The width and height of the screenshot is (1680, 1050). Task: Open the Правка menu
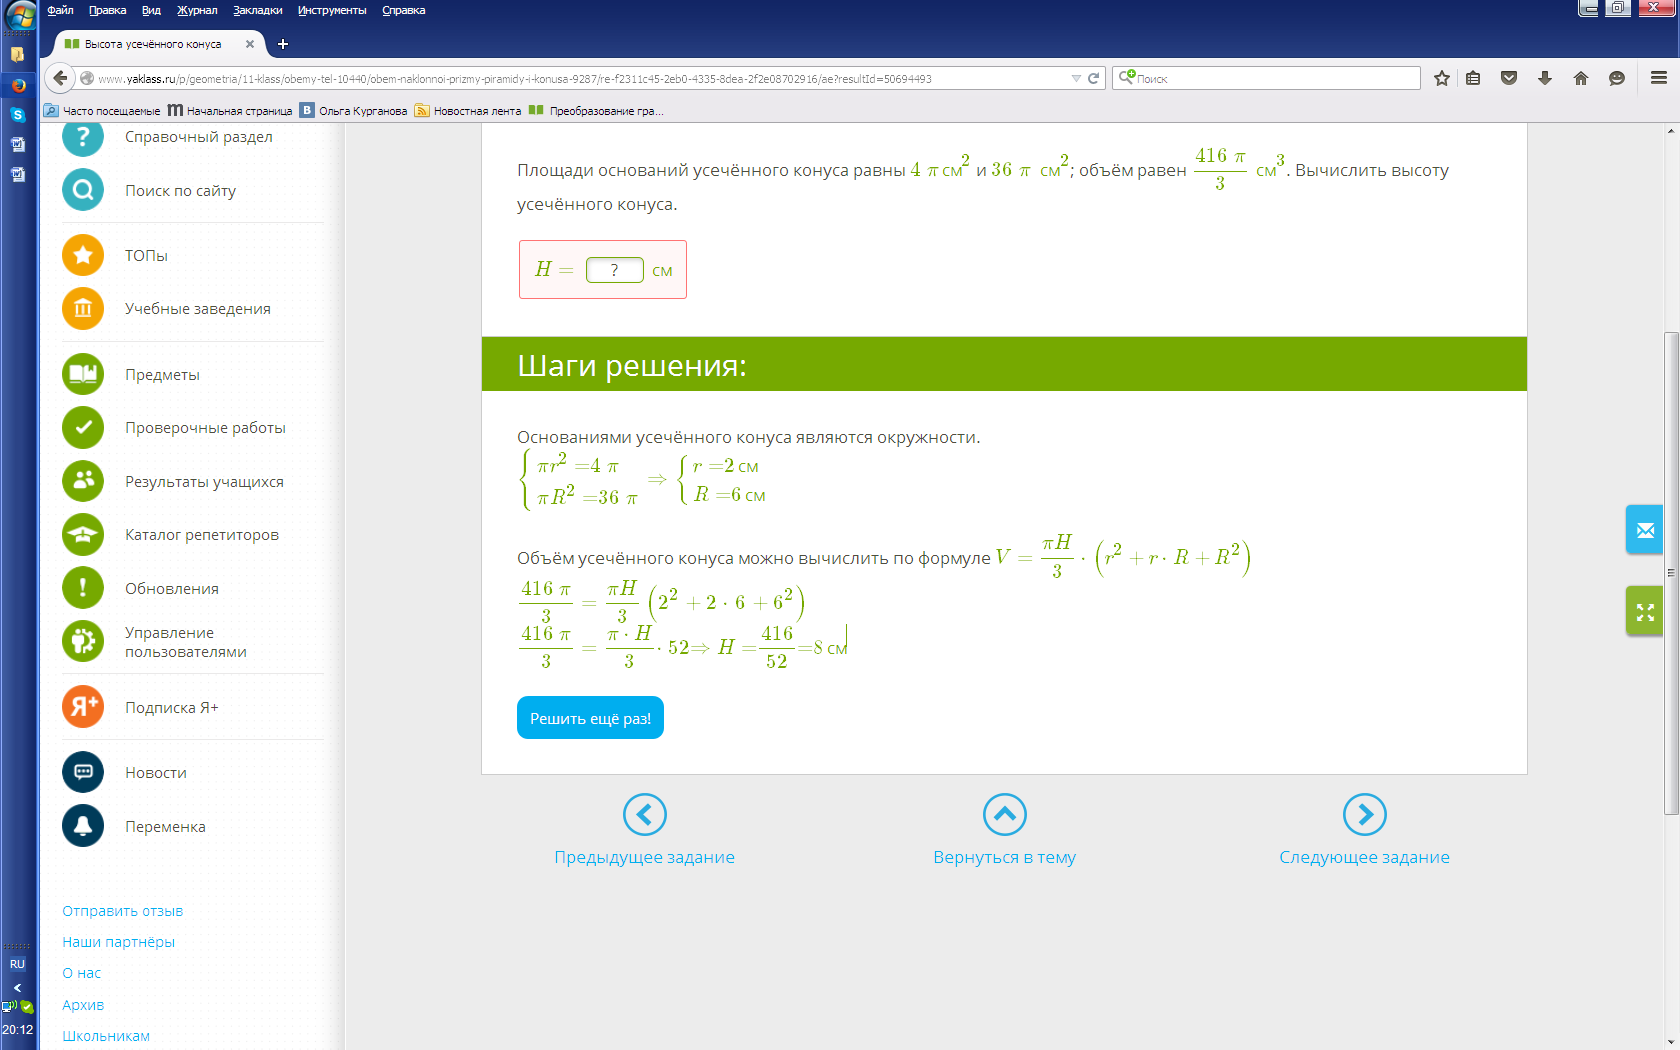tap(107, 10)
